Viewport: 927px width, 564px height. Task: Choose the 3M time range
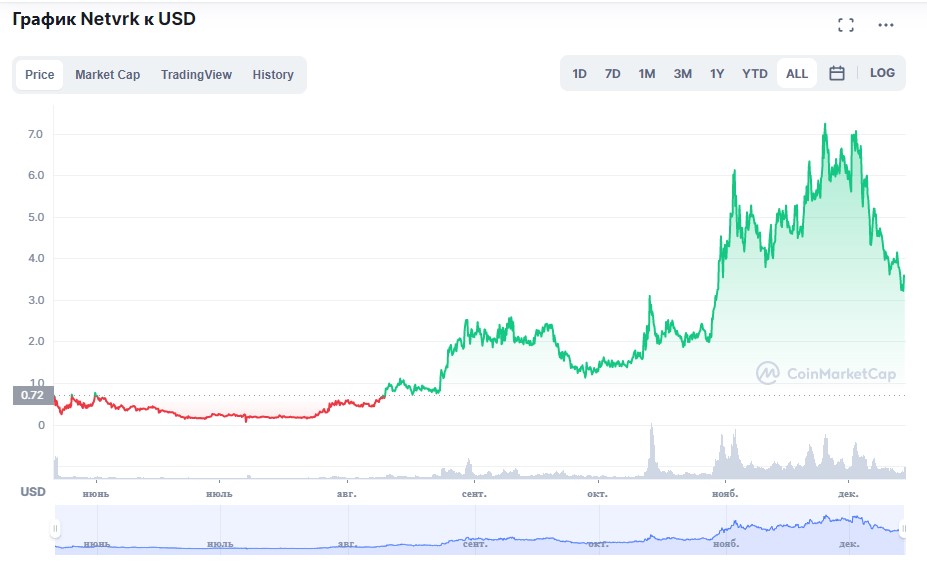[x=682, y=74]
